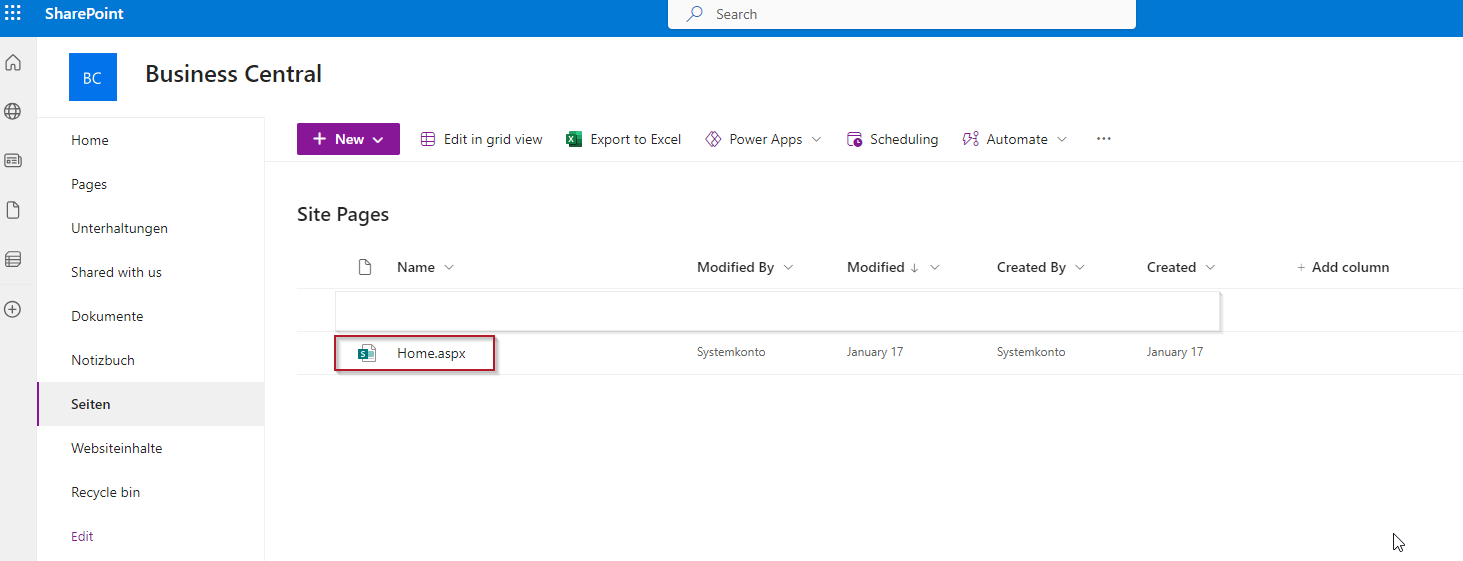Click the BC site logo tile

(93, 77)
